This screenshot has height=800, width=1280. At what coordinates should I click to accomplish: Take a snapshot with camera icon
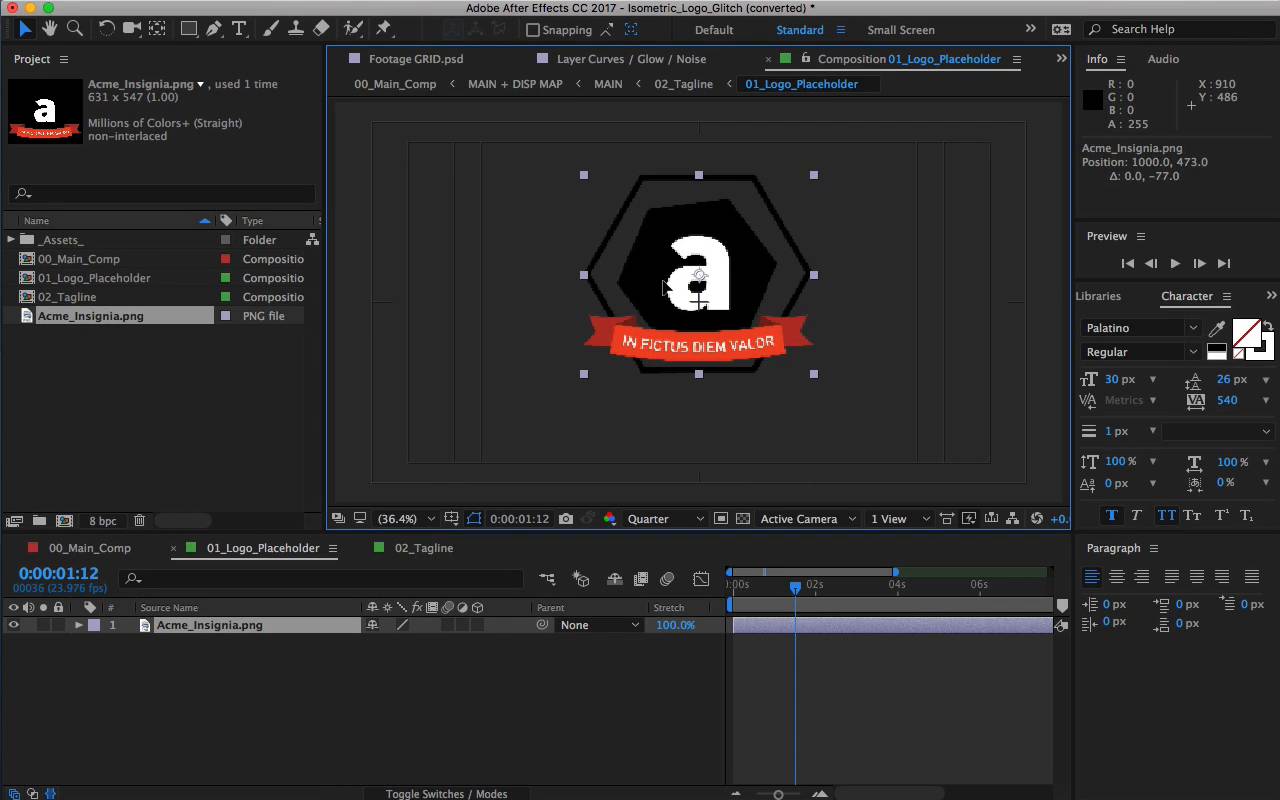point(566,519)
